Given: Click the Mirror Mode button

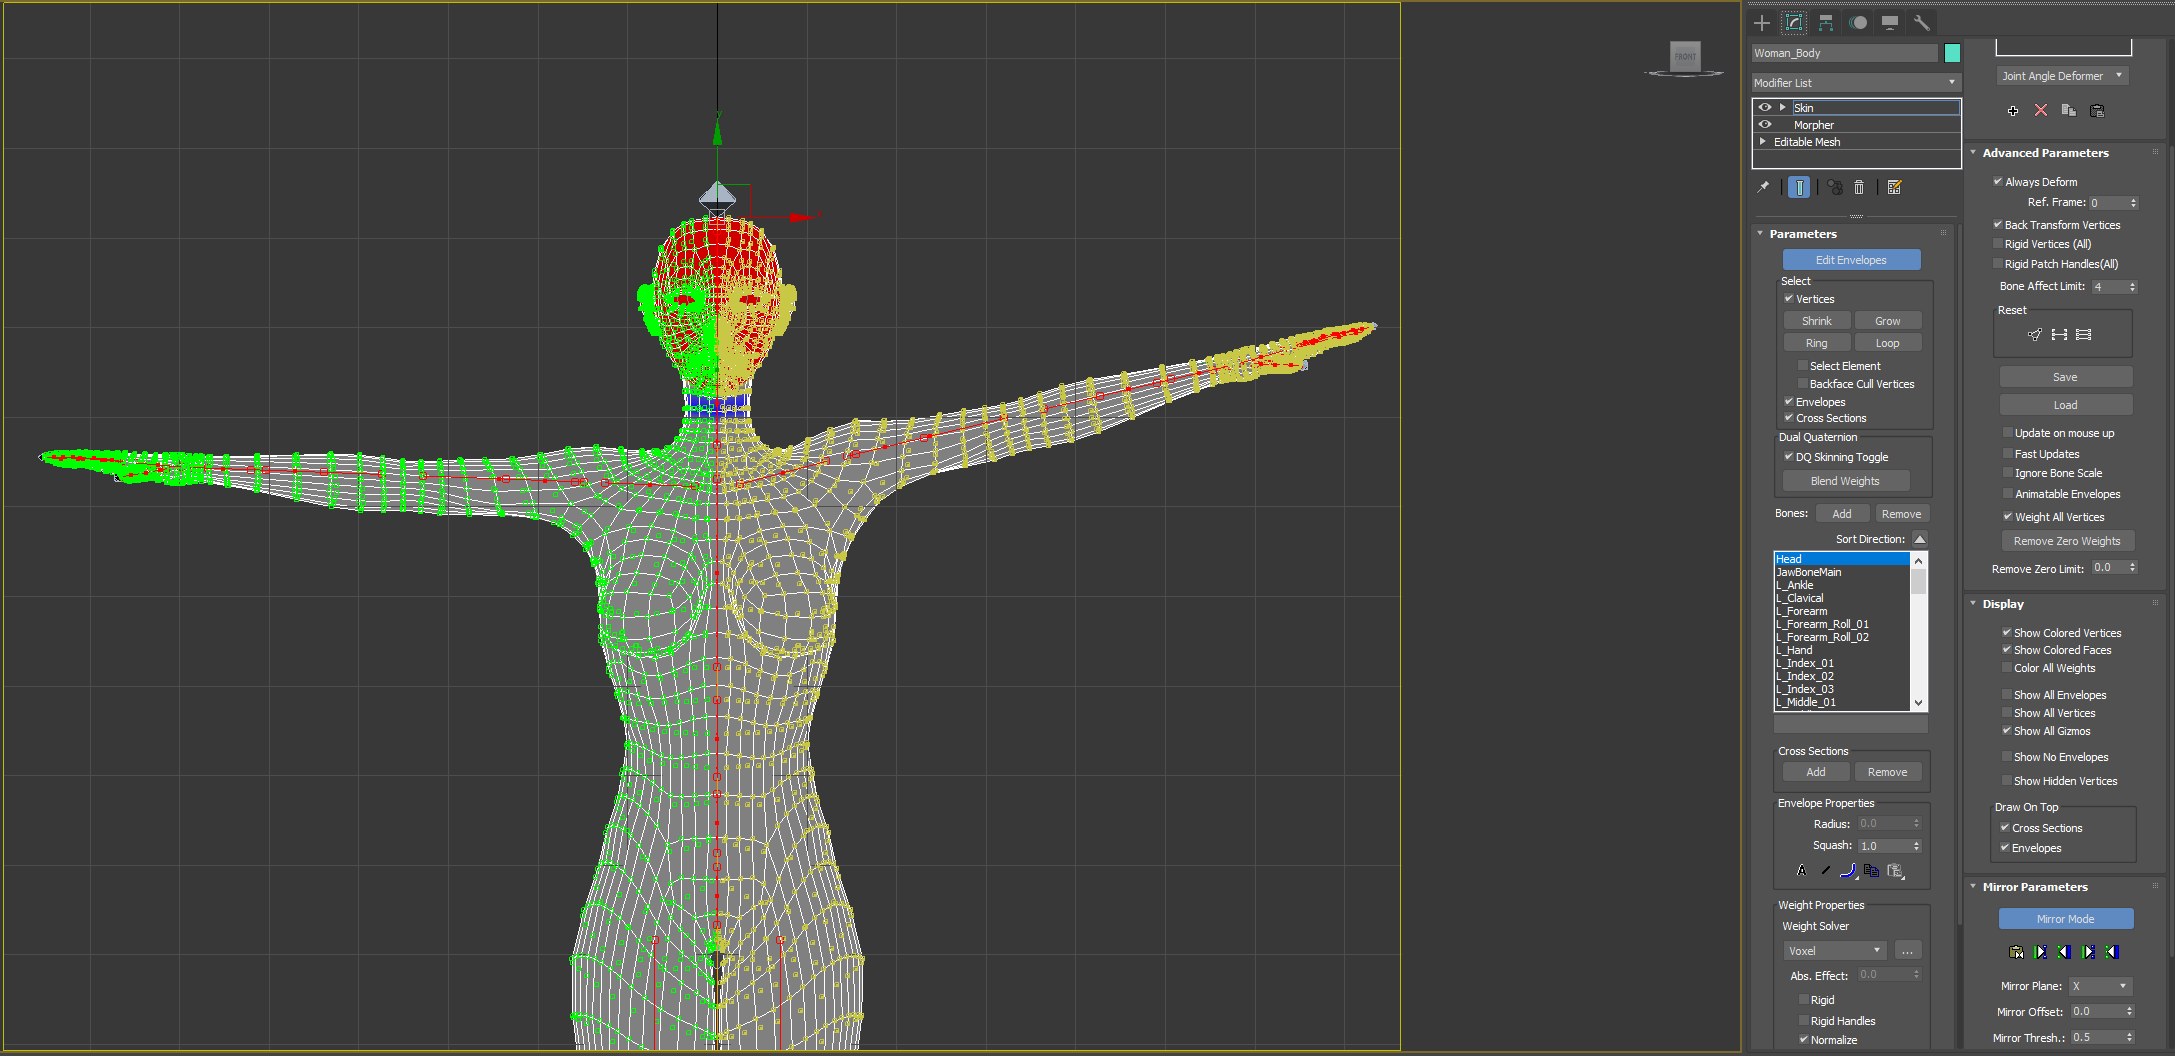Looking at the screenshot, I should point(2065,919).
